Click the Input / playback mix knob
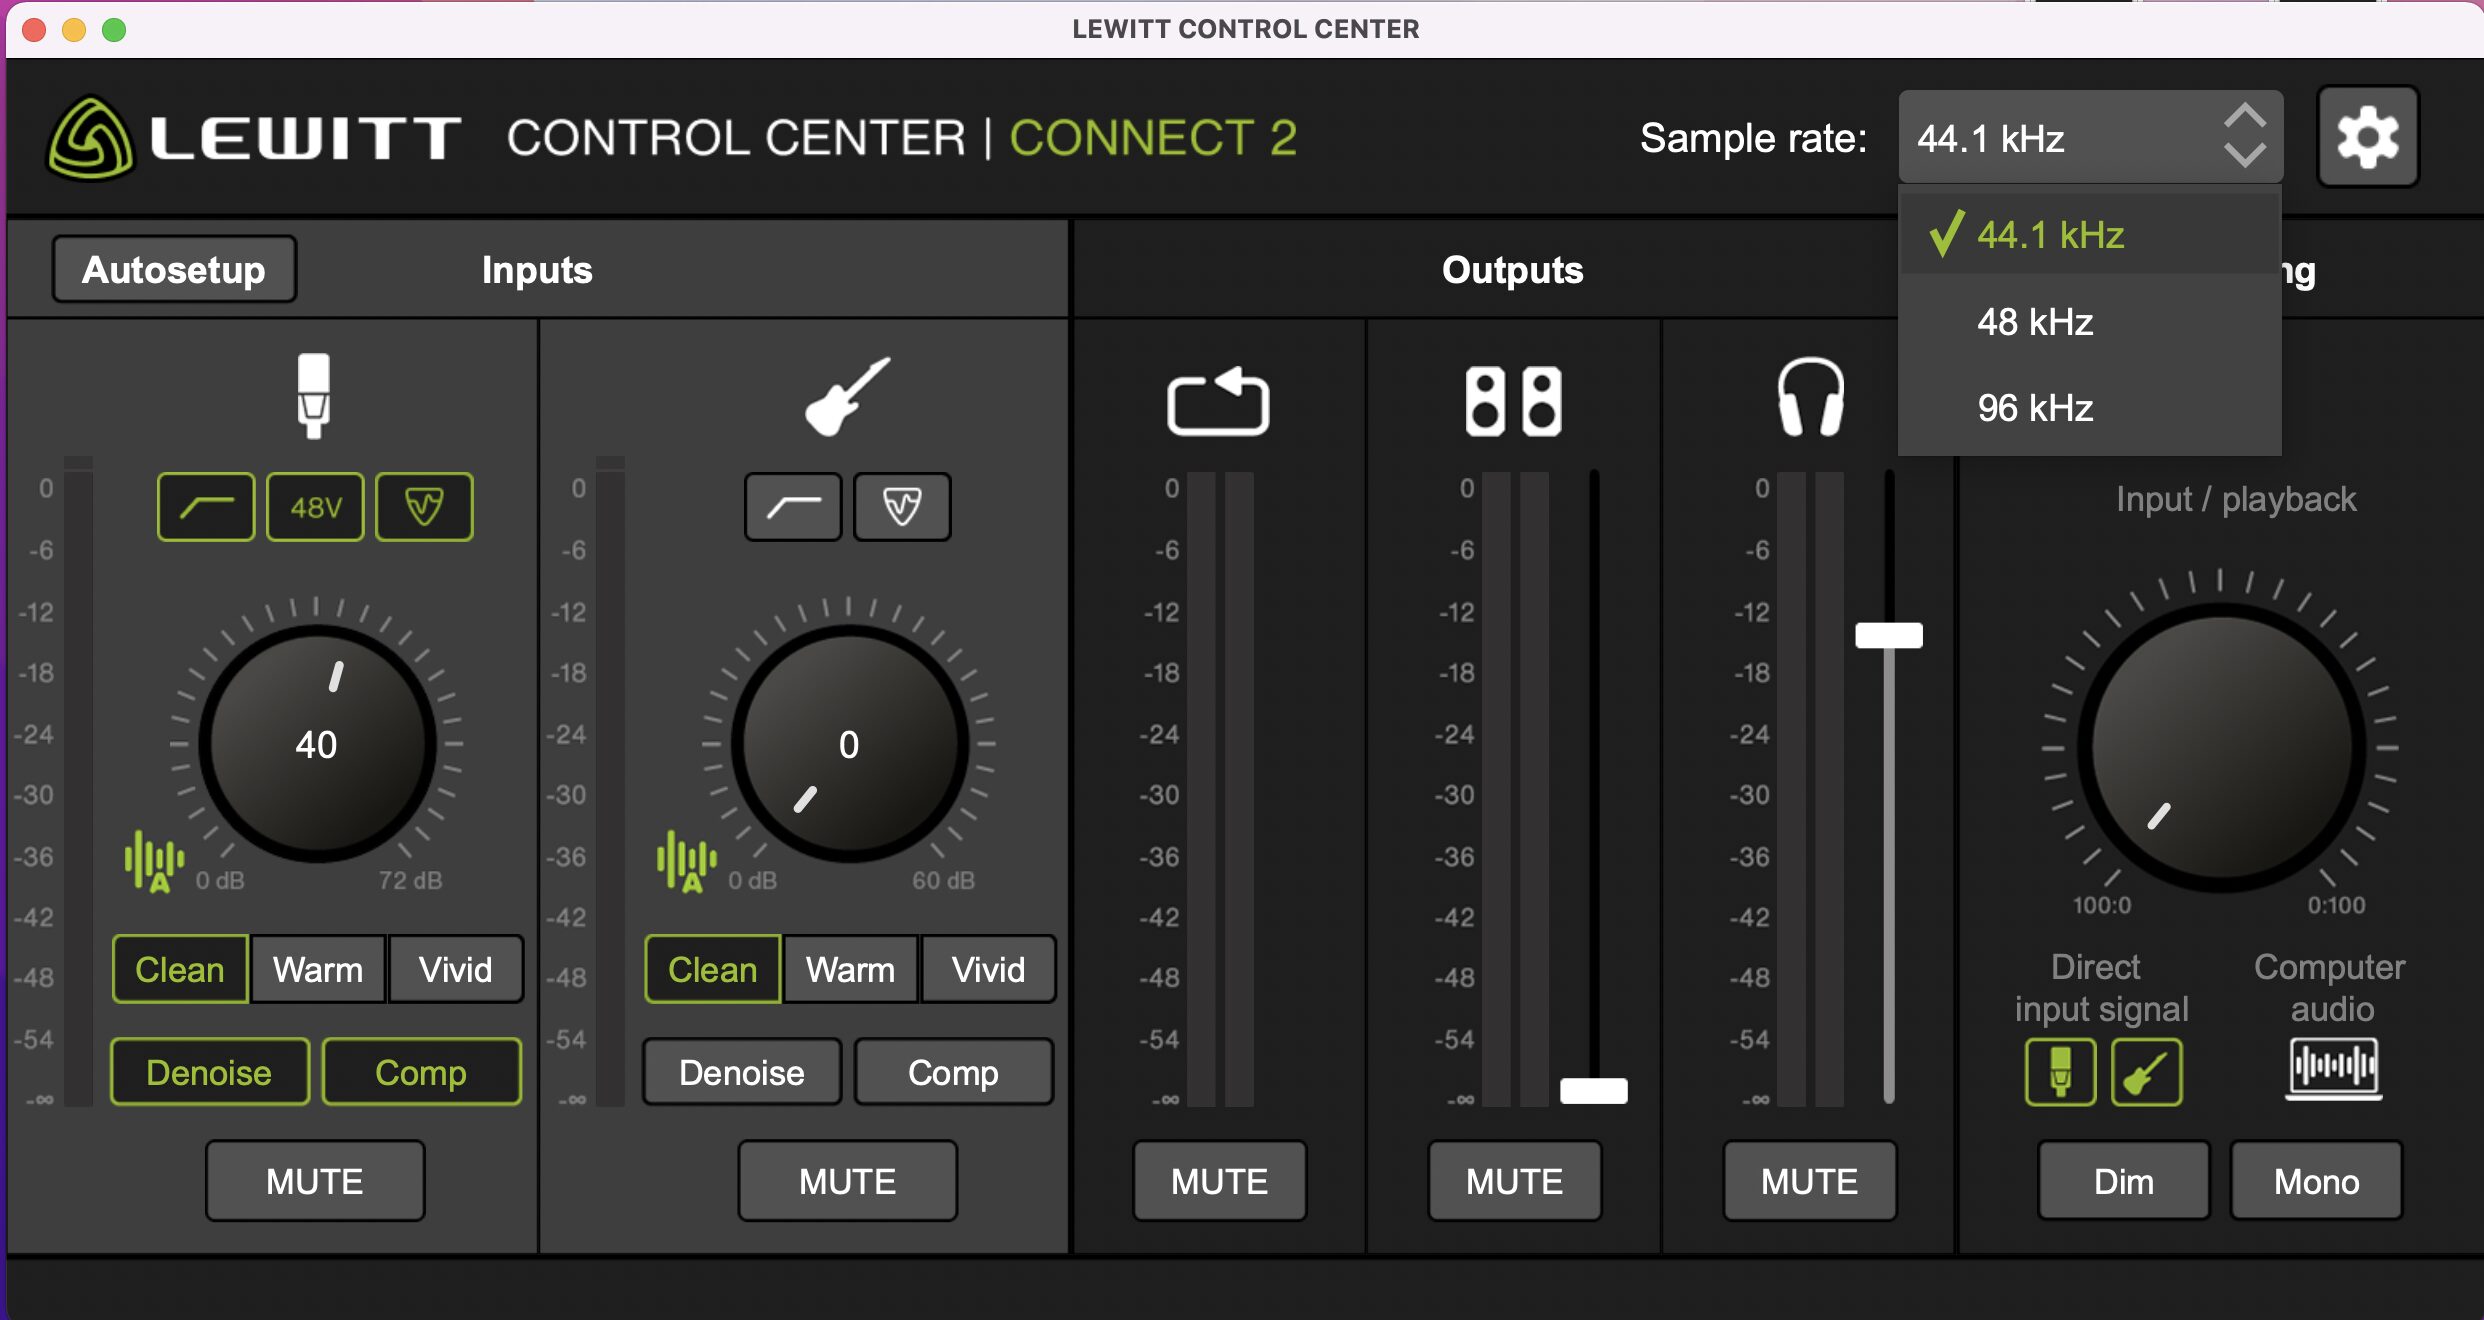Viewport: 2484px width, 1320px height. click(2221, 746)
